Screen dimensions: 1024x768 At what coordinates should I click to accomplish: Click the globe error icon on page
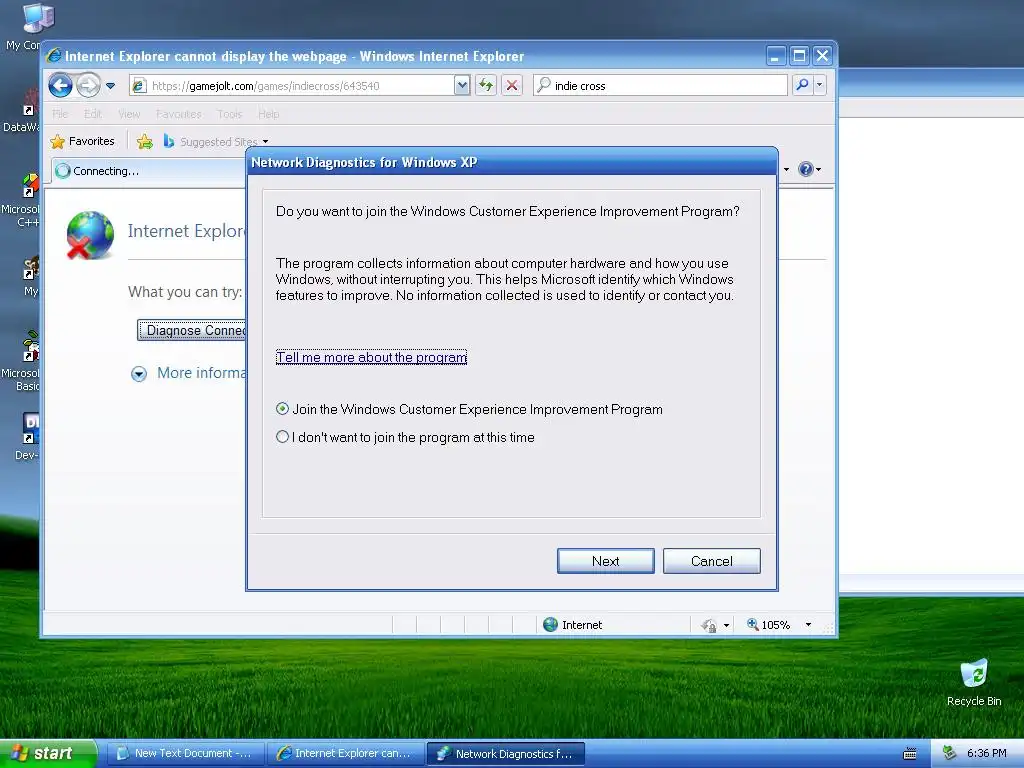coord(90,235)
